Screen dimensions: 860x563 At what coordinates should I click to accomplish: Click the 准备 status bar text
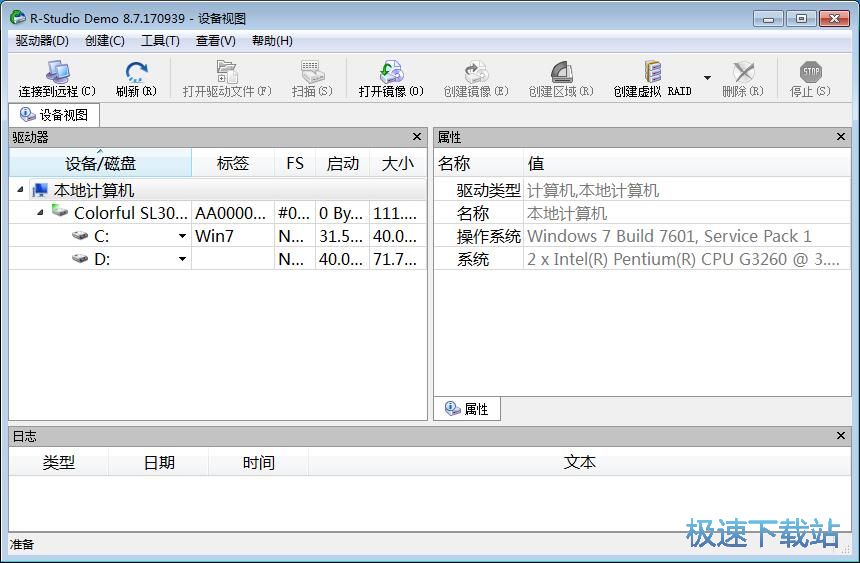point(22,544)
